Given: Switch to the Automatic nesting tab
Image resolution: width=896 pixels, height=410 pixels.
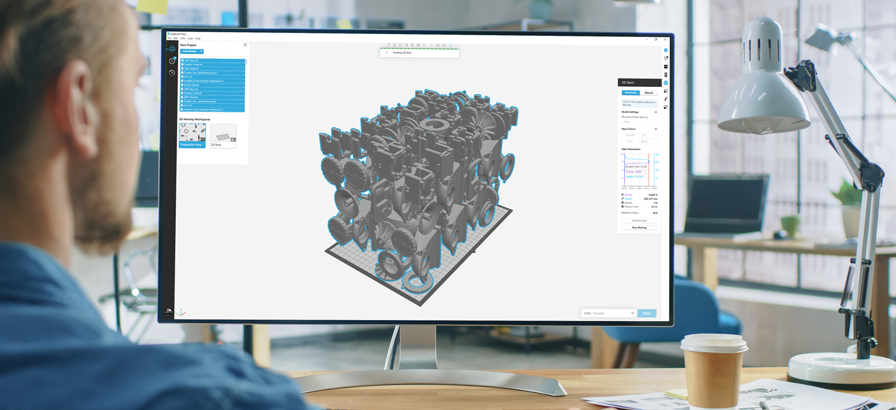Looking at the screenshot, I should tap(630, 93).
